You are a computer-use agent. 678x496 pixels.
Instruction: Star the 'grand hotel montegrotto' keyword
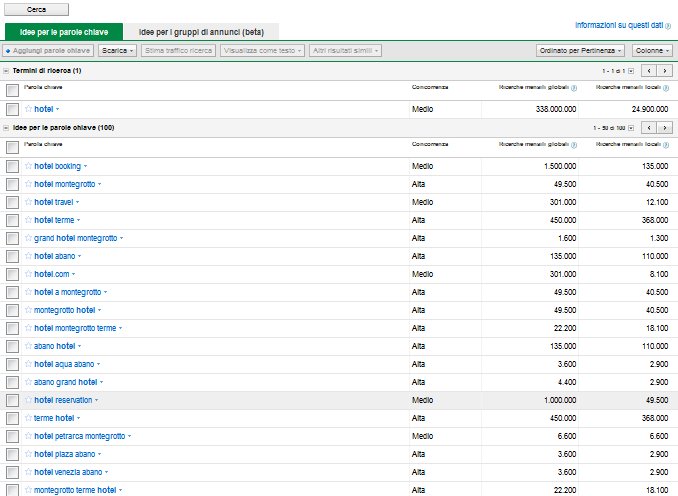pyautogui.click(x=29, y=238)
